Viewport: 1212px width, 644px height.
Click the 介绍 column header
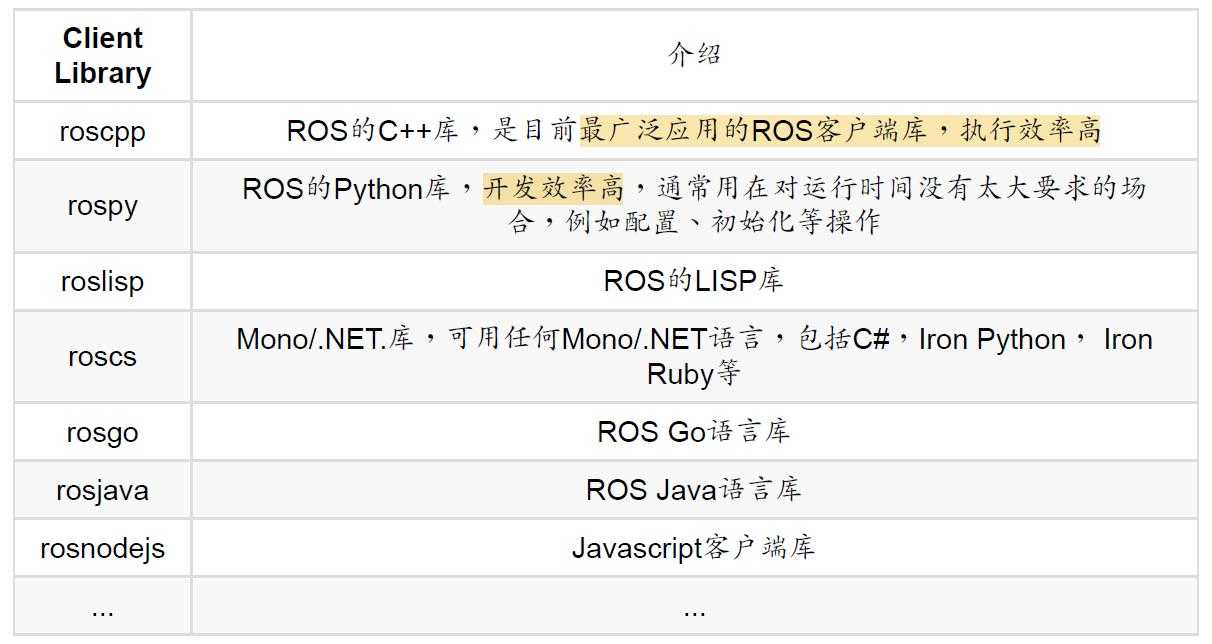tap(694, 55)
